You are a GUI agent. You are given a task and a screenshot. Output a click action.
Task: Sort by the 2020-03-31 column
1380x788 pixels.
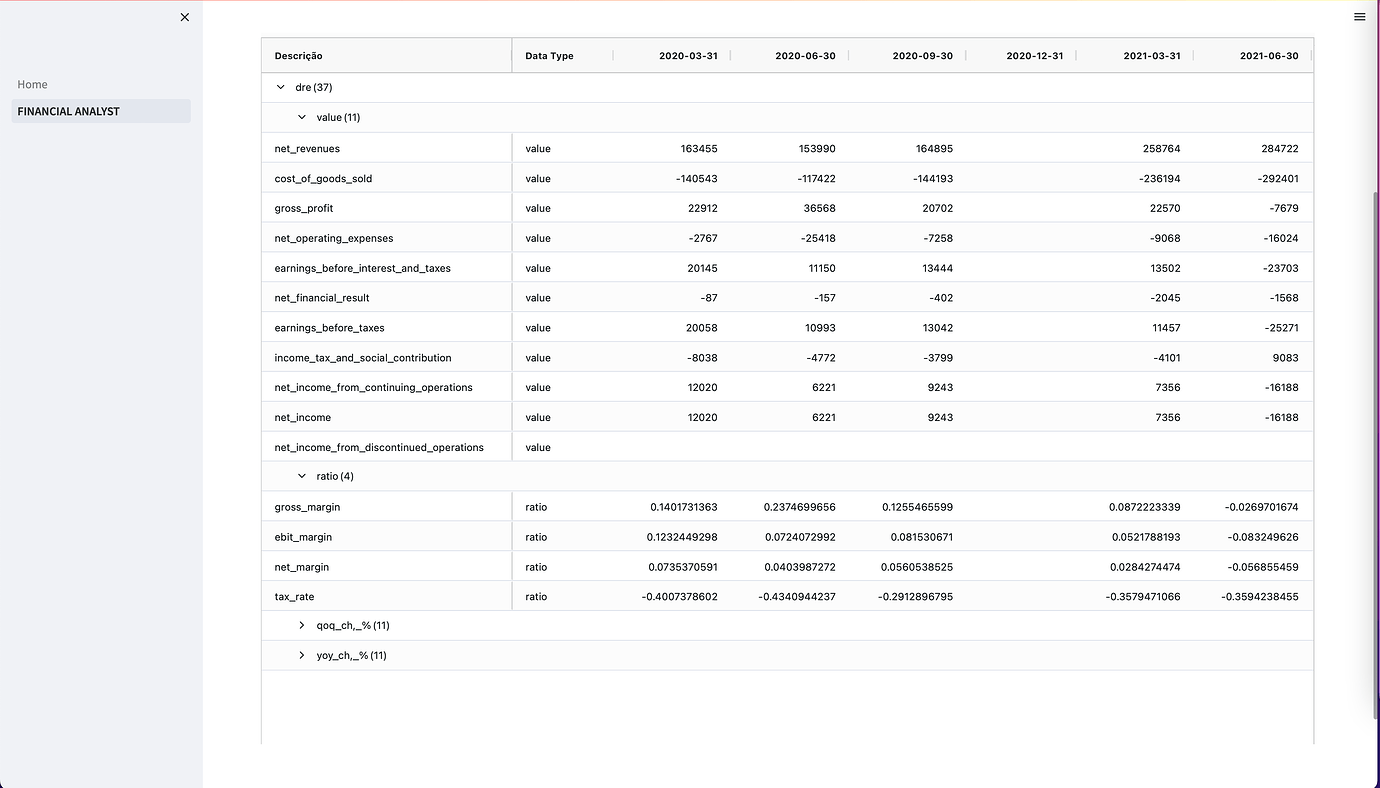click(689, 55)
